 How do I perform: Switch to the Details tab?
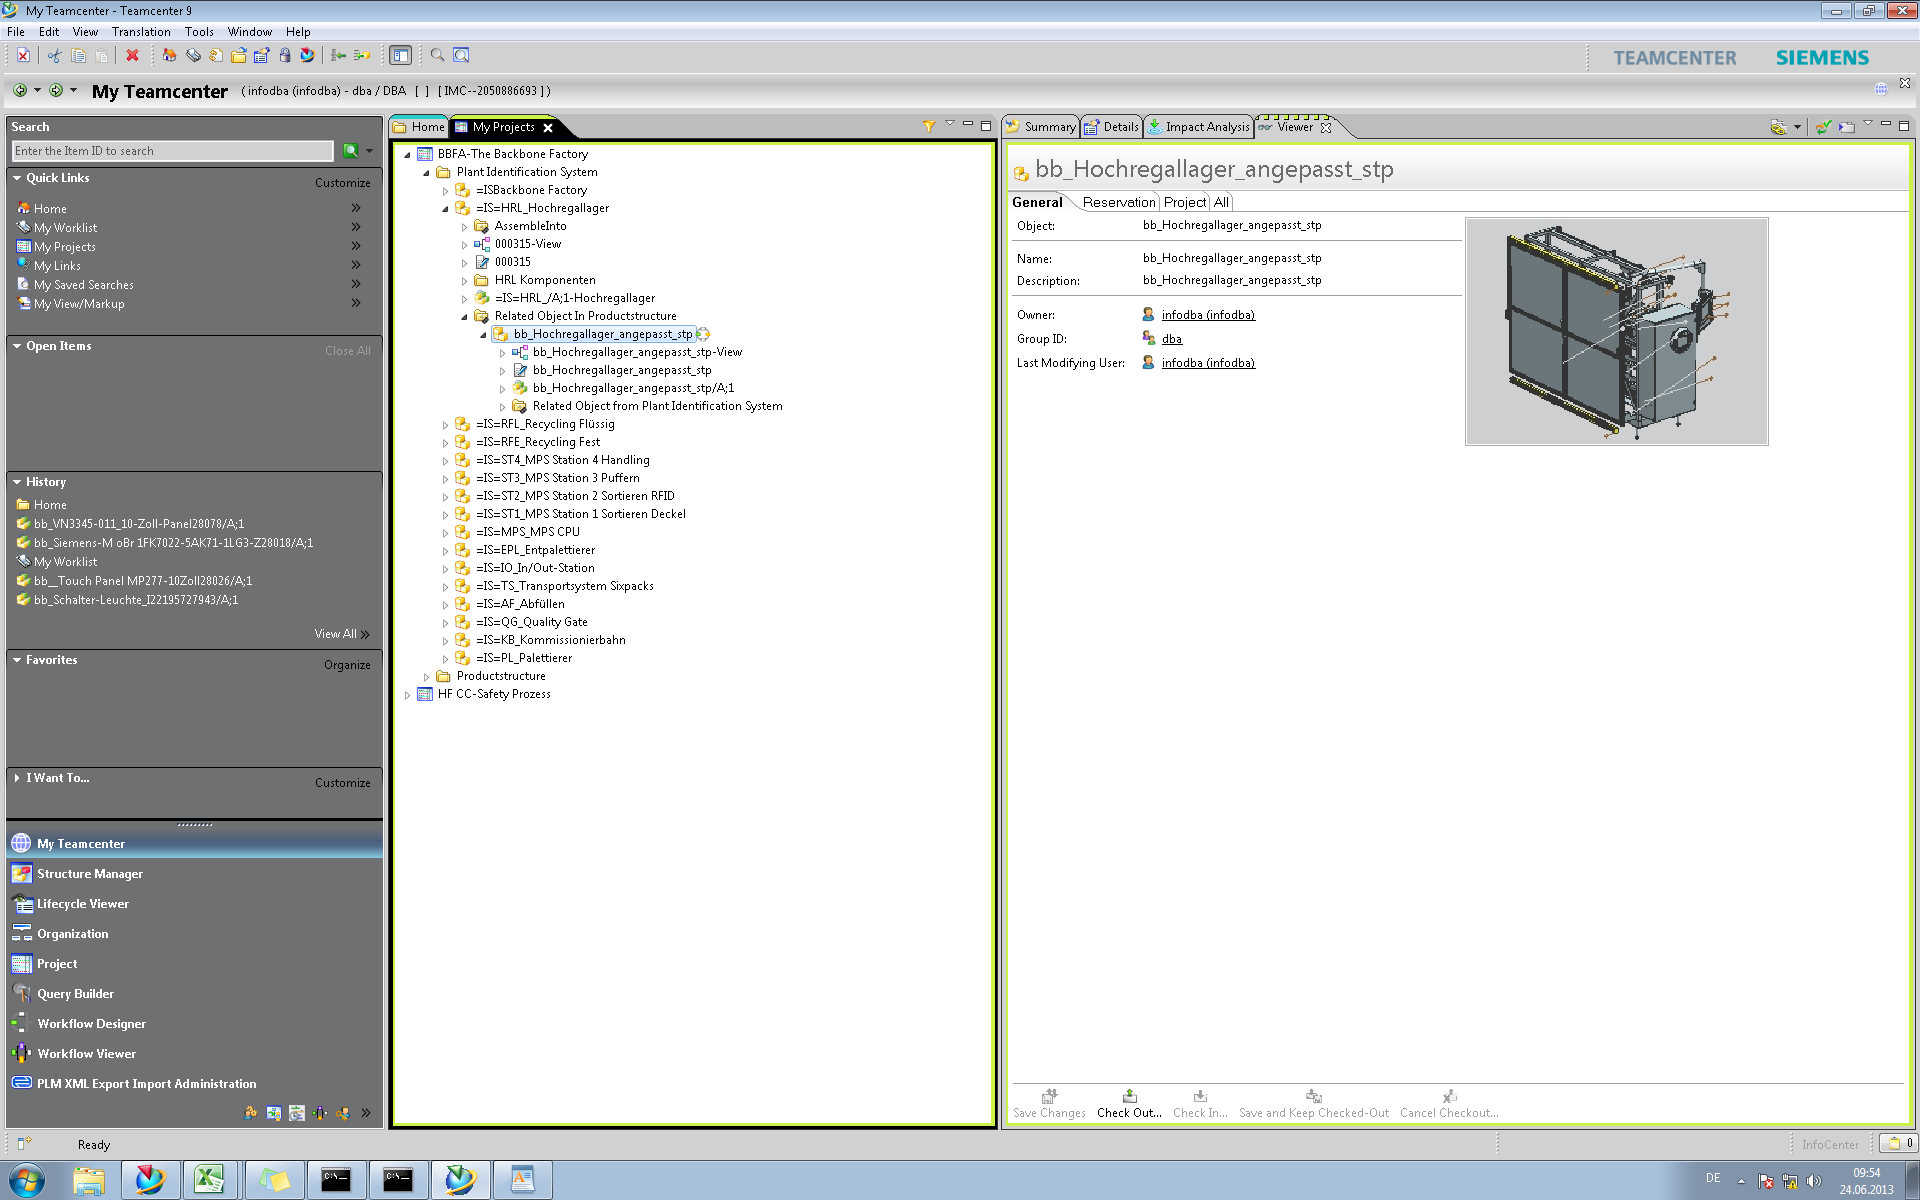pos(1112,127)
